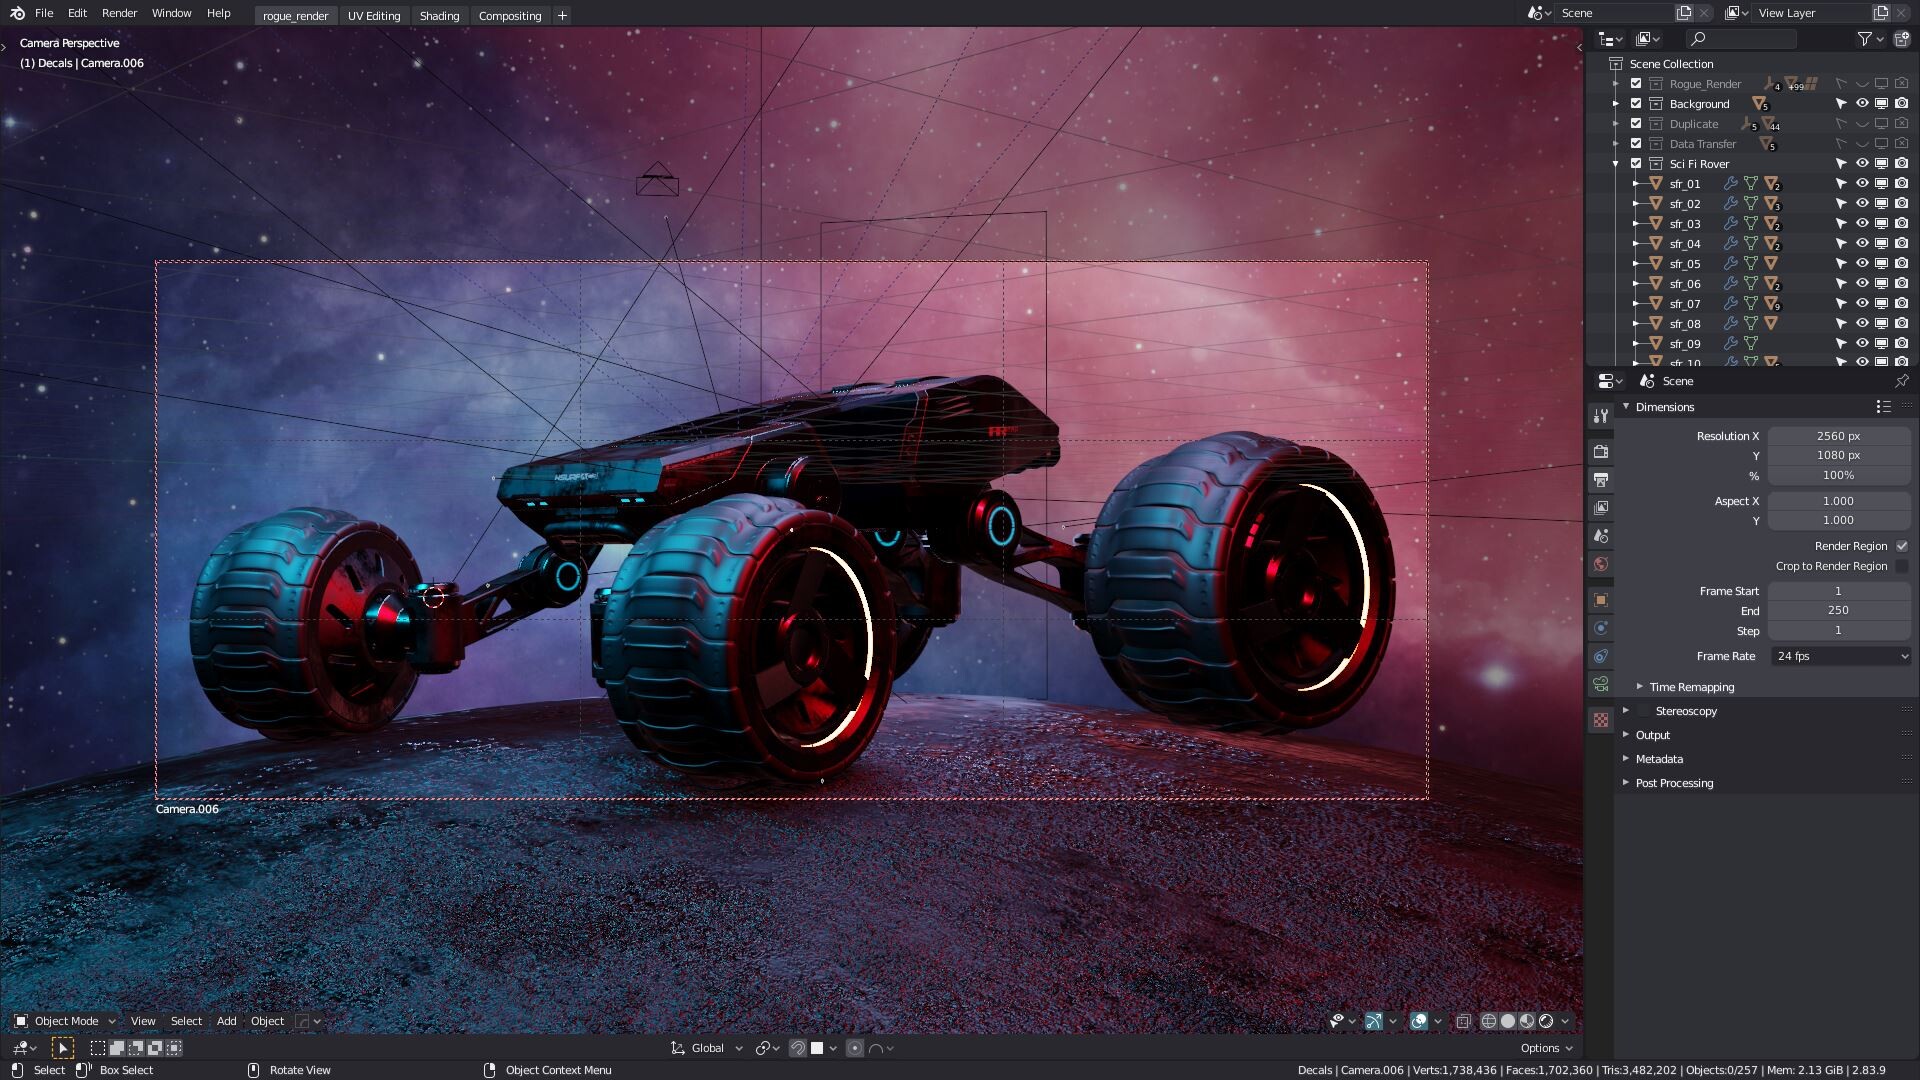This screenshot has width=1920, height=1080.
Task: Open the Dimensions render presets list
Action: [x=1883, y=407]
